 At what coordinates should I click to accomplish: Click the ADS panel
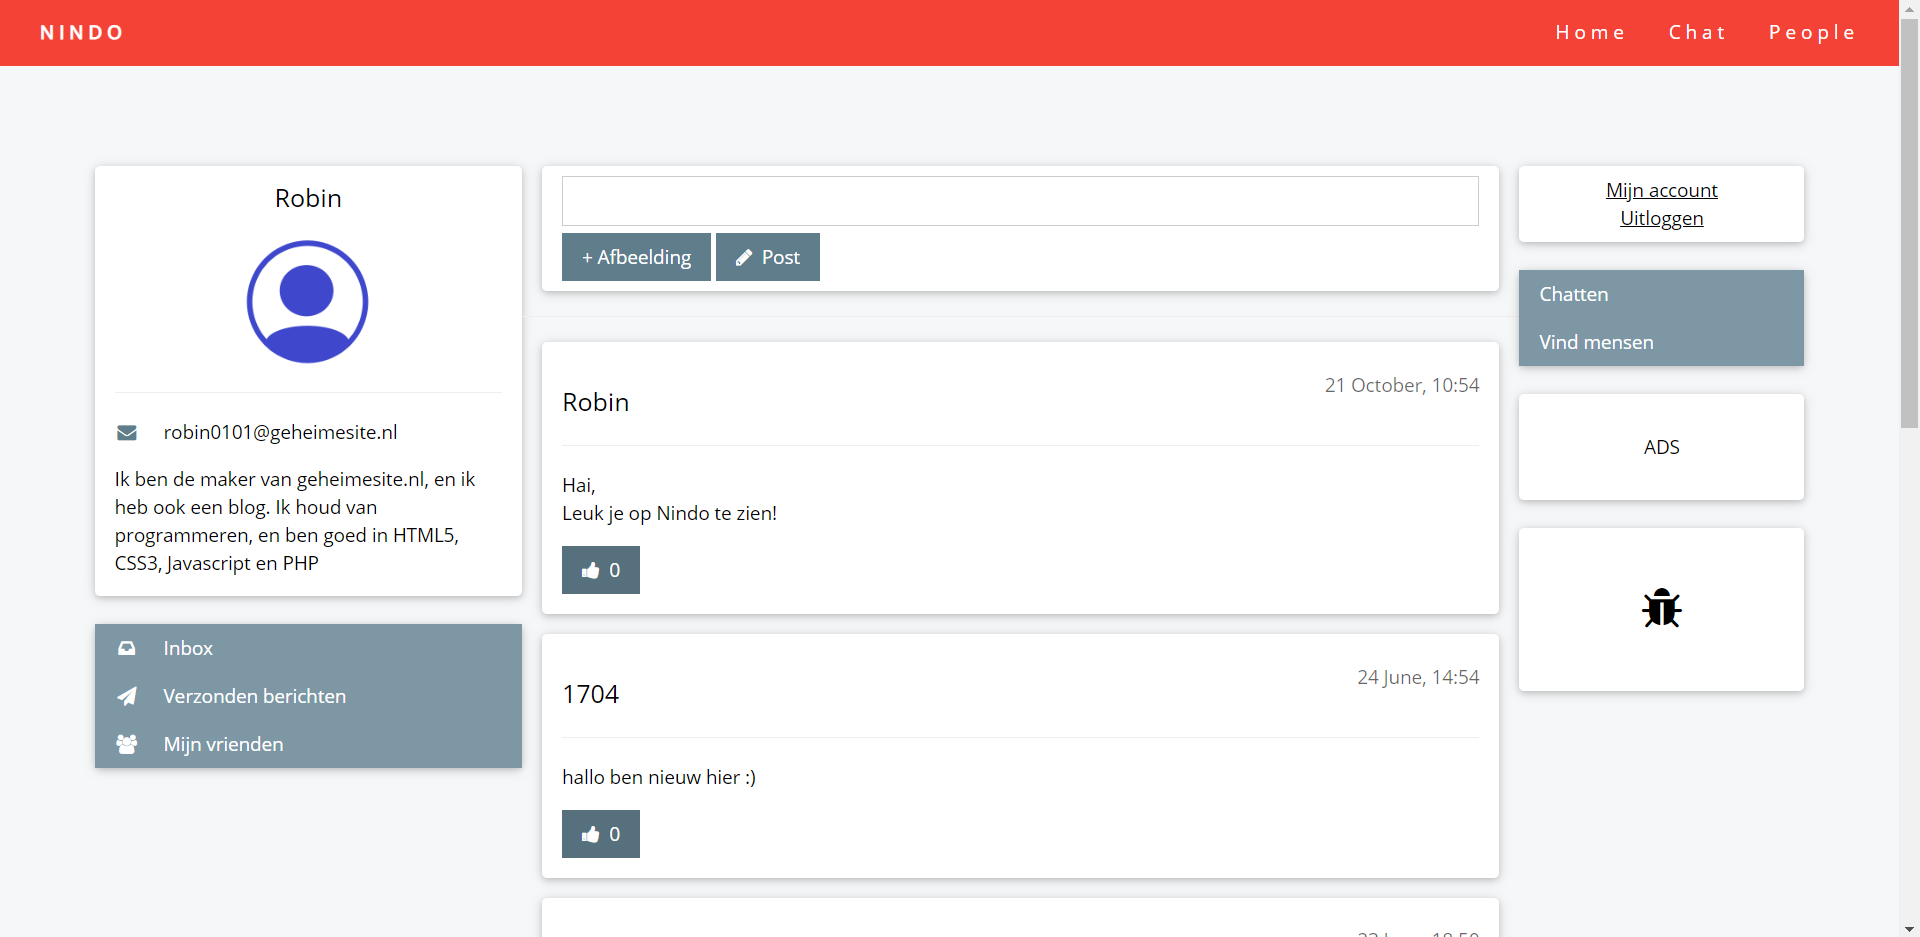click(1661, 447)
